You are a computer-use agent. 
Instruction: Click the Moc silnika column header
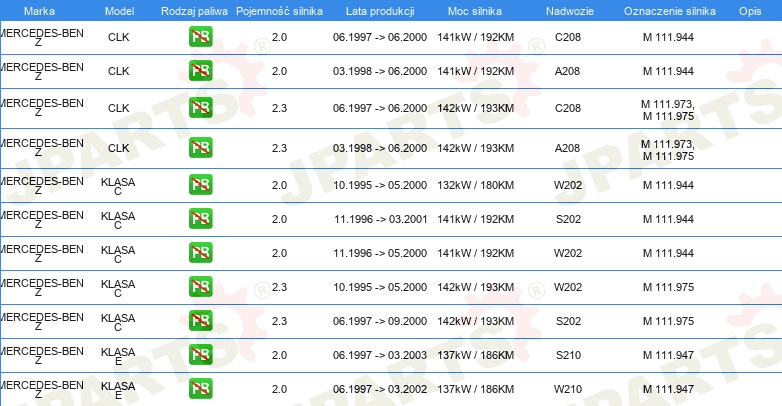(475, 11)
